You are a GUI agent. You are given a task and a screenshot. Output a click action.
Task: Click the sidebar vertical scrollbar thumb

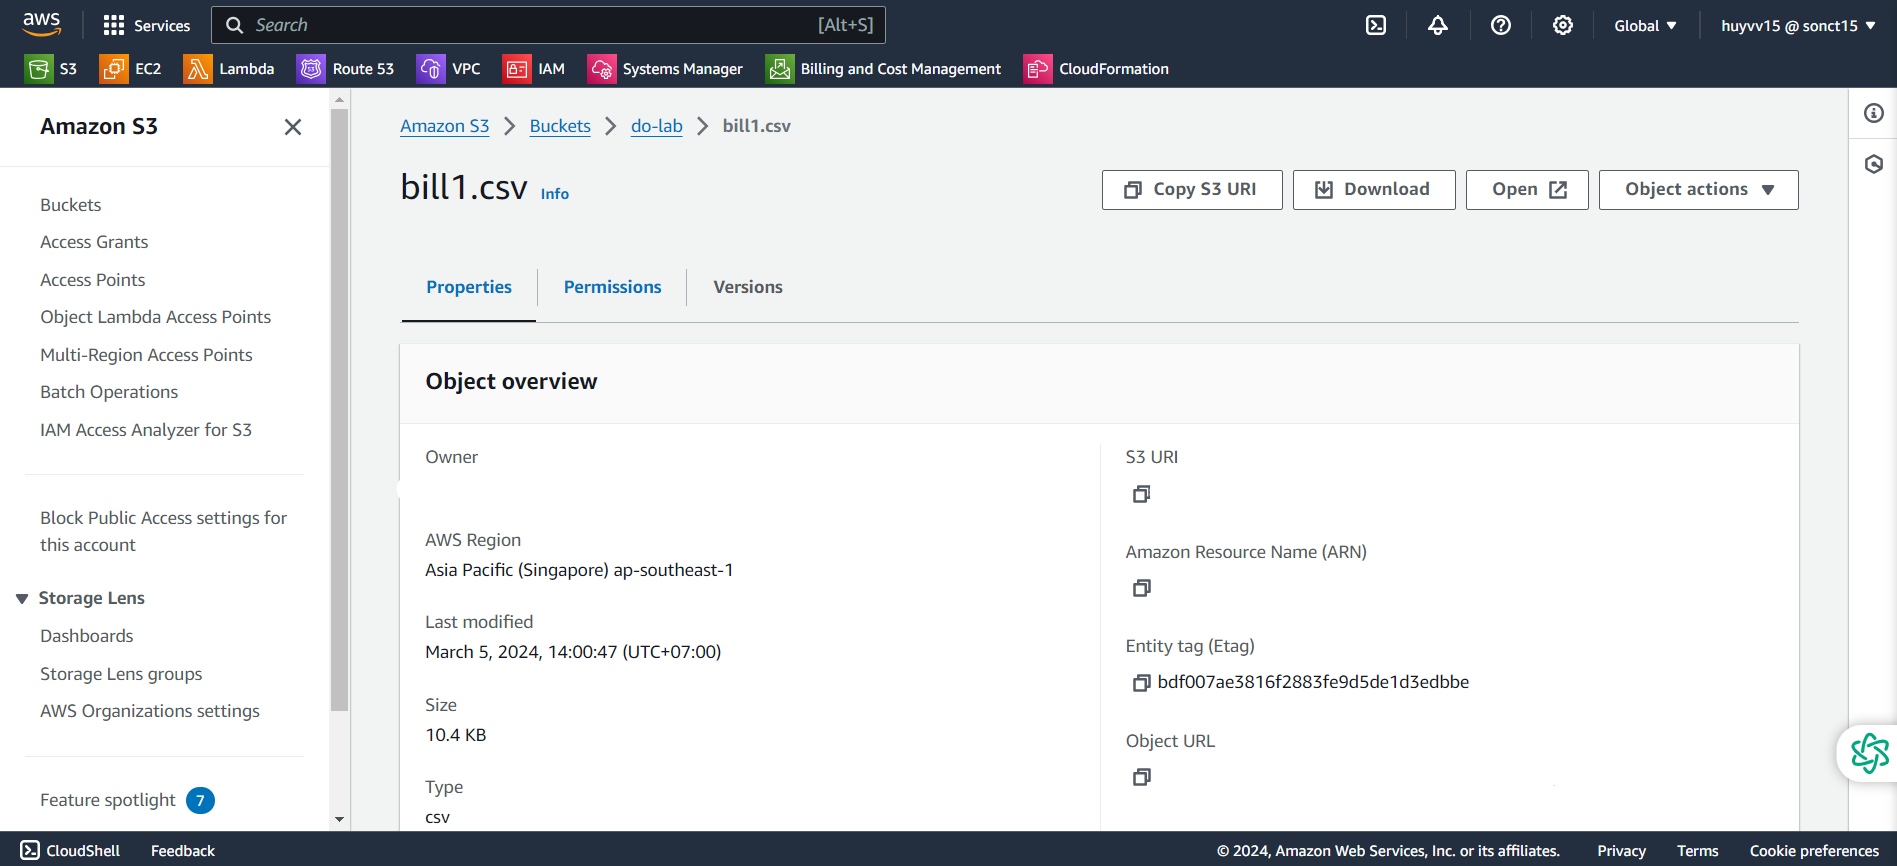[340, 410]
